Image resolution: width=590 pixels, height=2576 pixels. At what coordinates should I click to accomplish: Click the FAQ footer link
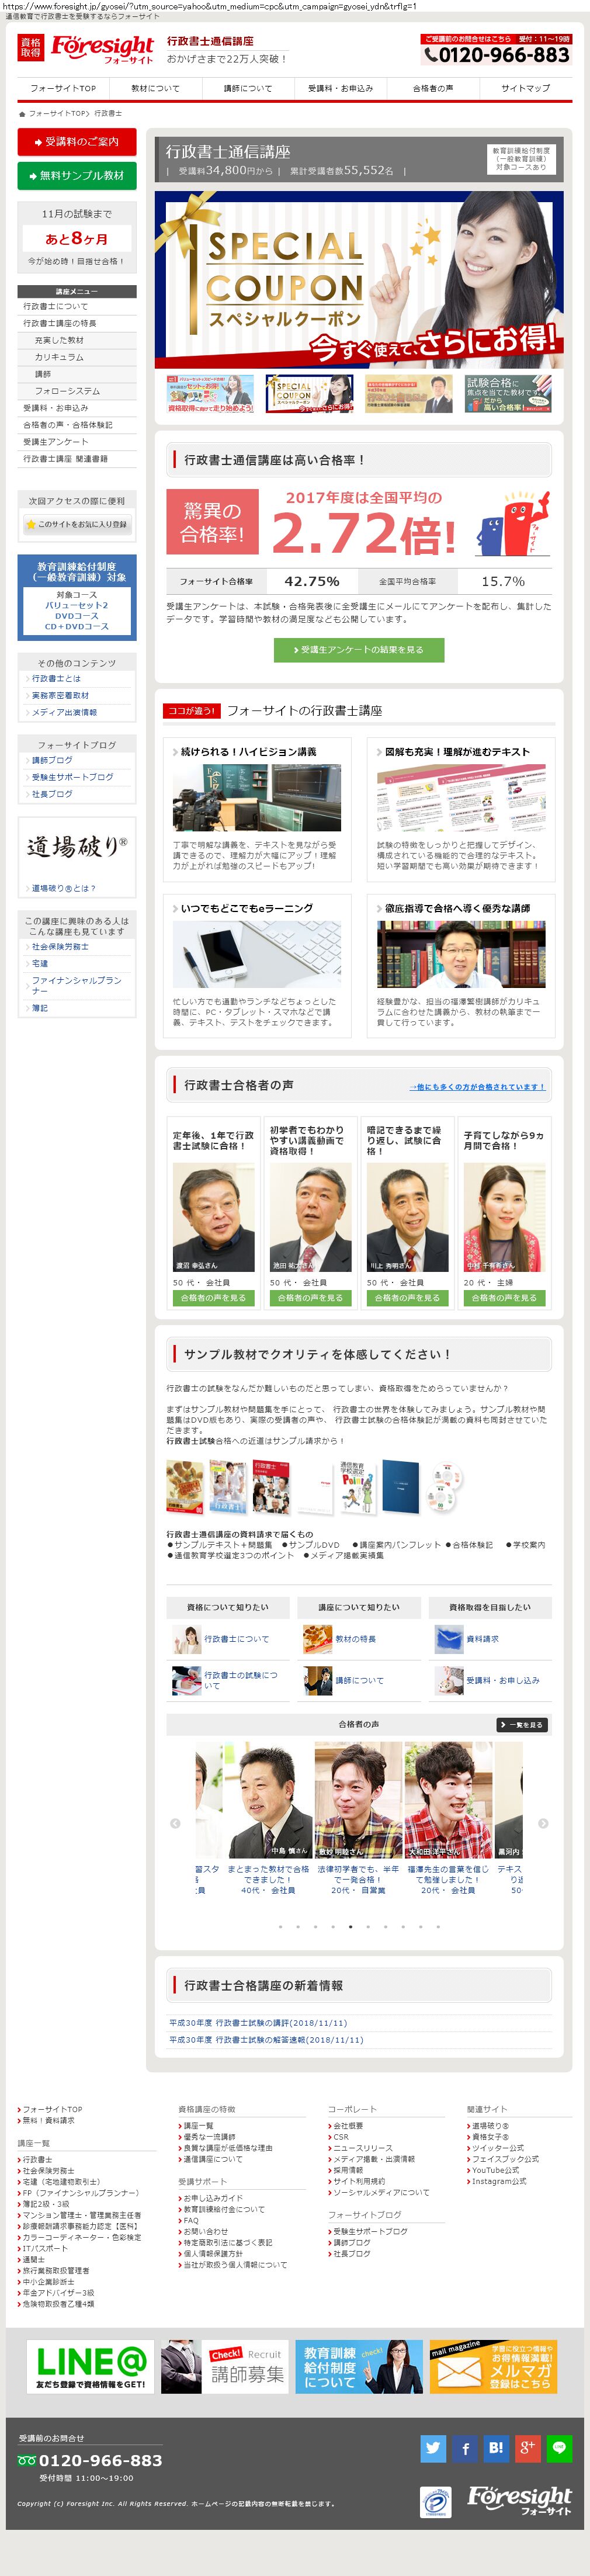[191, 2220]
